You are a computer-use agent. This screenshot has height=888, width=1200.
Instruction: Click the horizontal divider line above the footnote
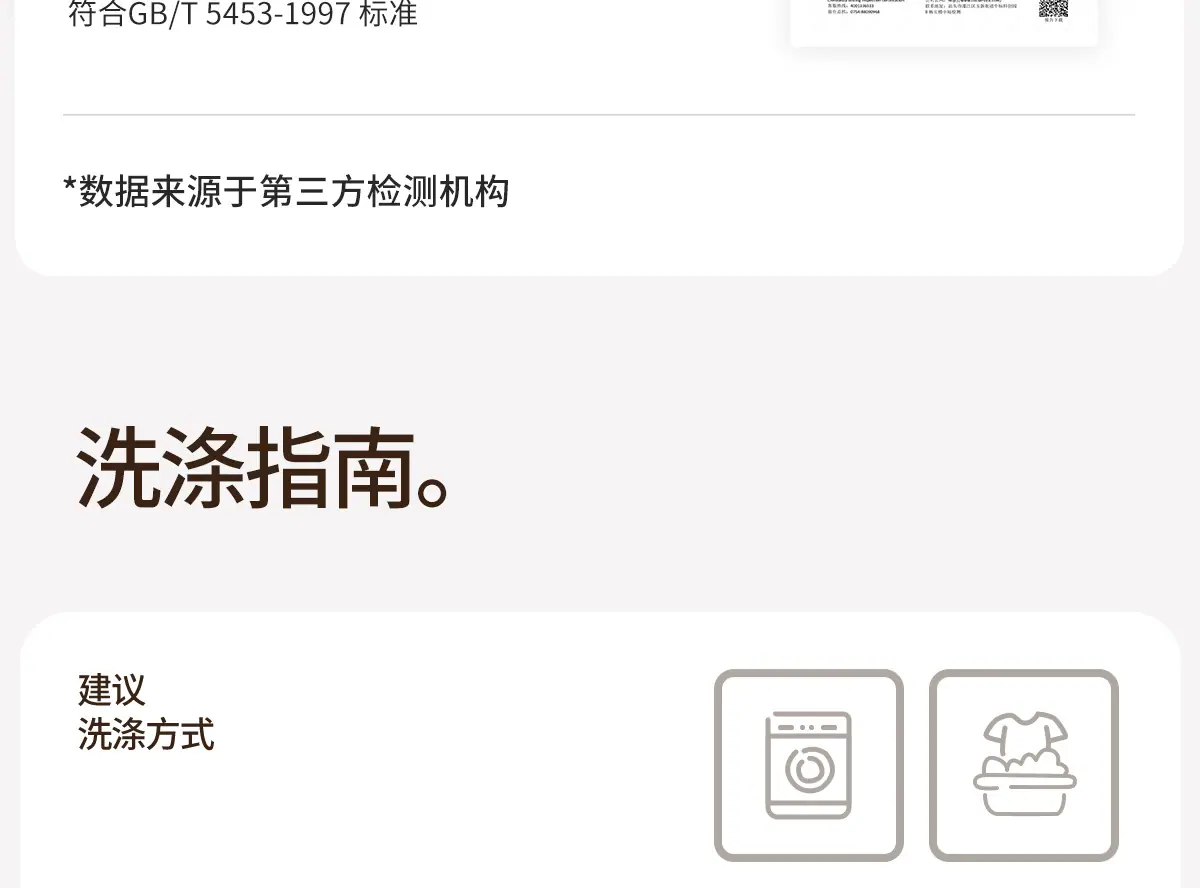pos(599,115)
